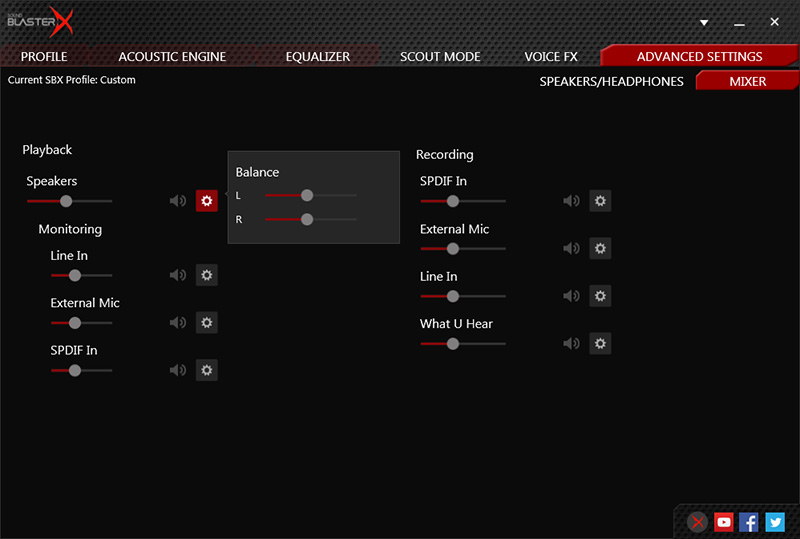800x539 pixels.
Task: Open the Speakers/Headphones sub-tab
Action: pos(611,82)
